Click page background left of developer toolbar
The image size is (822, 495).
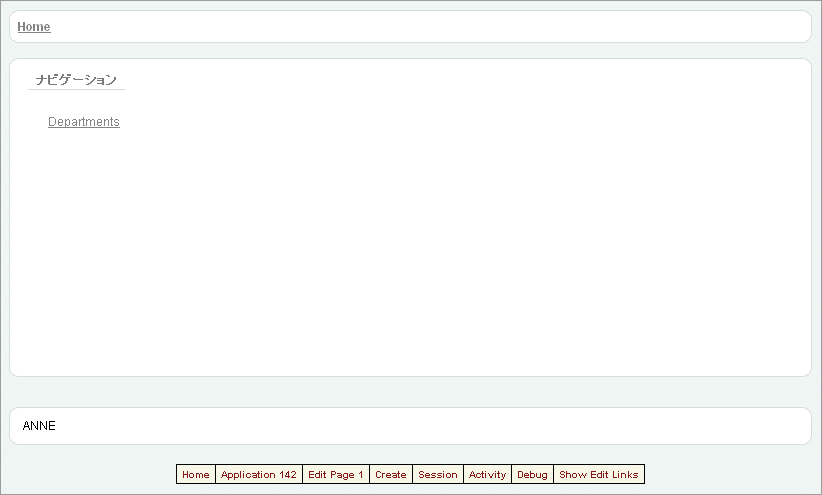click(x=90, y=475)
